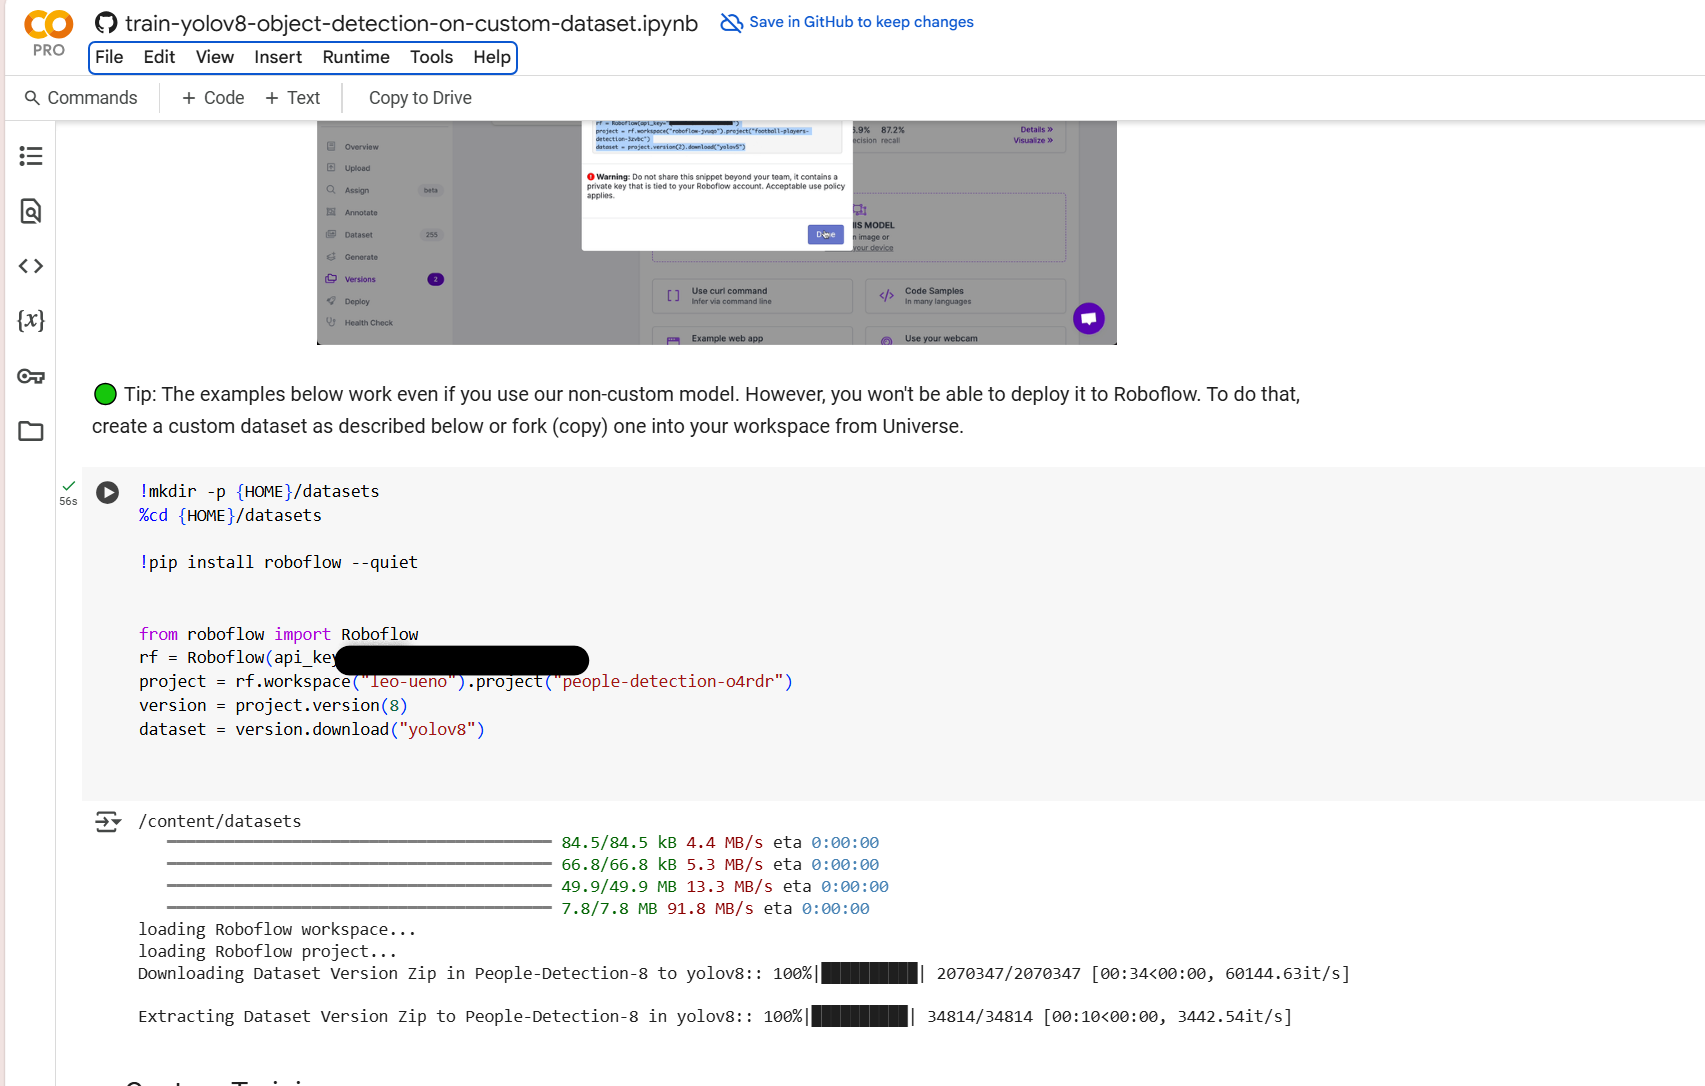The width and height of the screenshot is (1705, 1086).
Task: Open the Variables {x} sidebar panel
Action: 31,320
